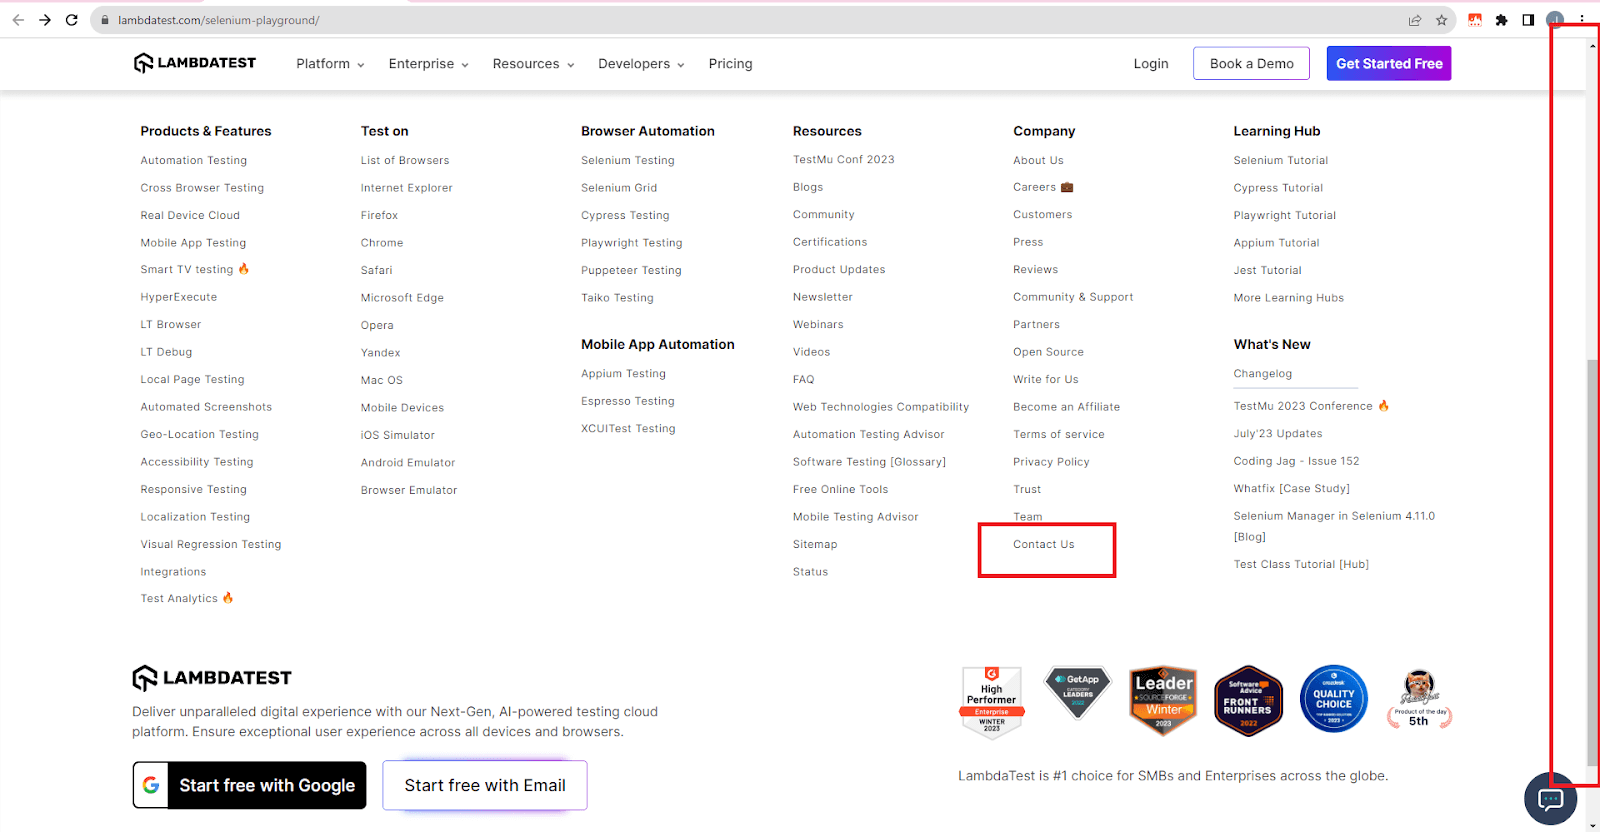Click the Login link
Viewport: 1600px width, 832px height.
click(x=1151, y=64)
